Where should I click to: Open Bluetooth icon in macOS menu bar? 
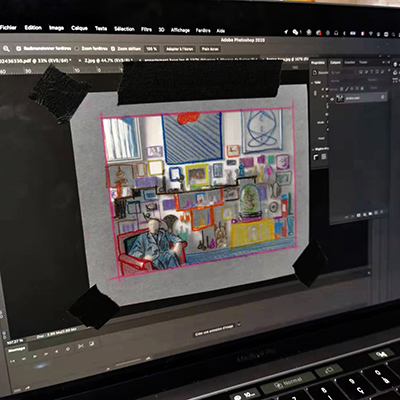click(344, 33)
